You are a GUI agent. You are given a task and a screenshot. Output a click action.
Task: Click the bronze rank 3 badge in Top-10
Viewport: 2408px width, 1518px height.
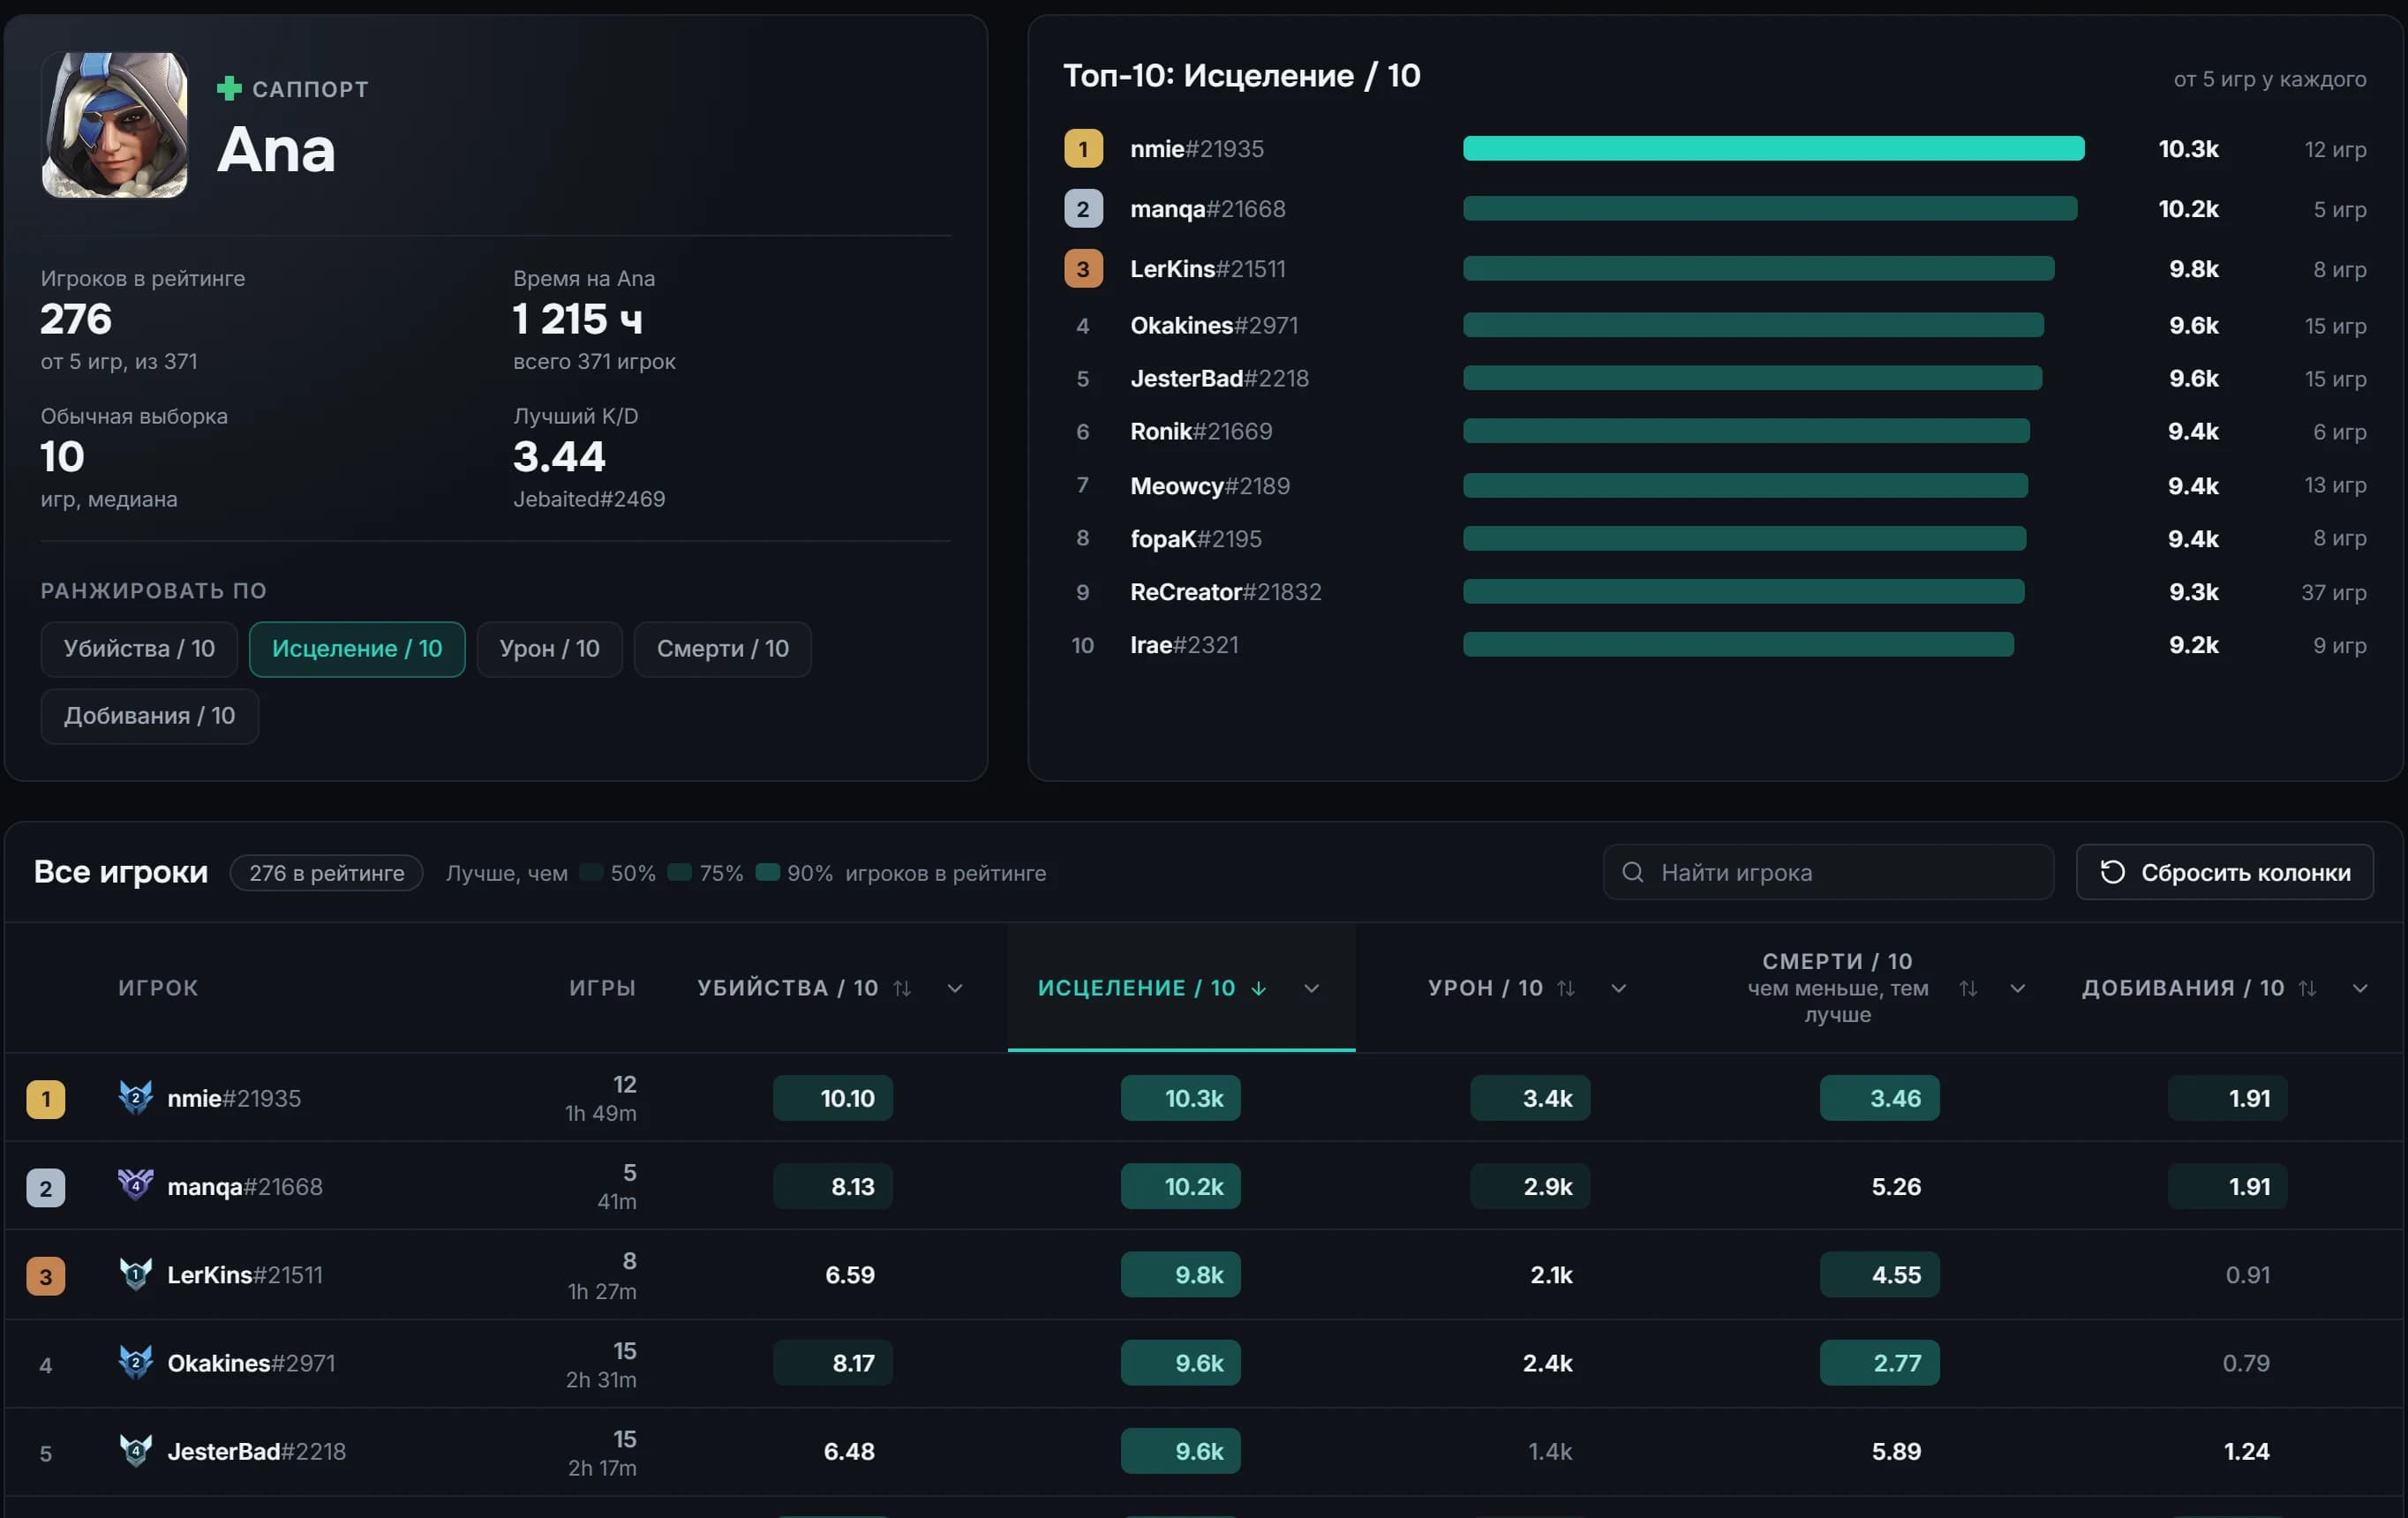tap(1083, 269)
